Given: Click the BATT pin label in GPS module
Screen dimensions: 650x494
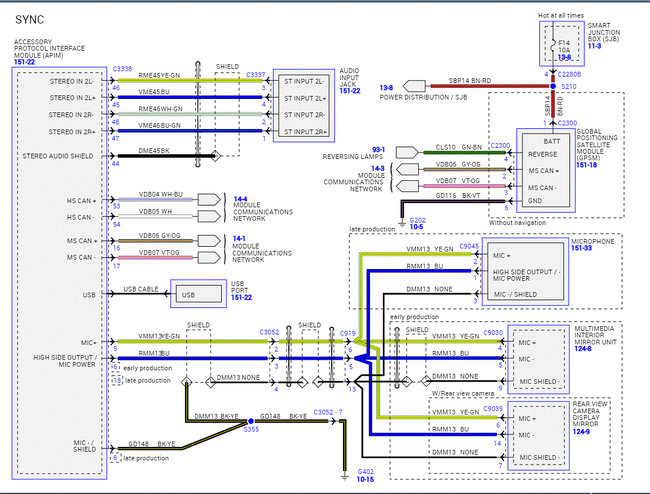Looking at the screenshot, I should tap(552, 141).
